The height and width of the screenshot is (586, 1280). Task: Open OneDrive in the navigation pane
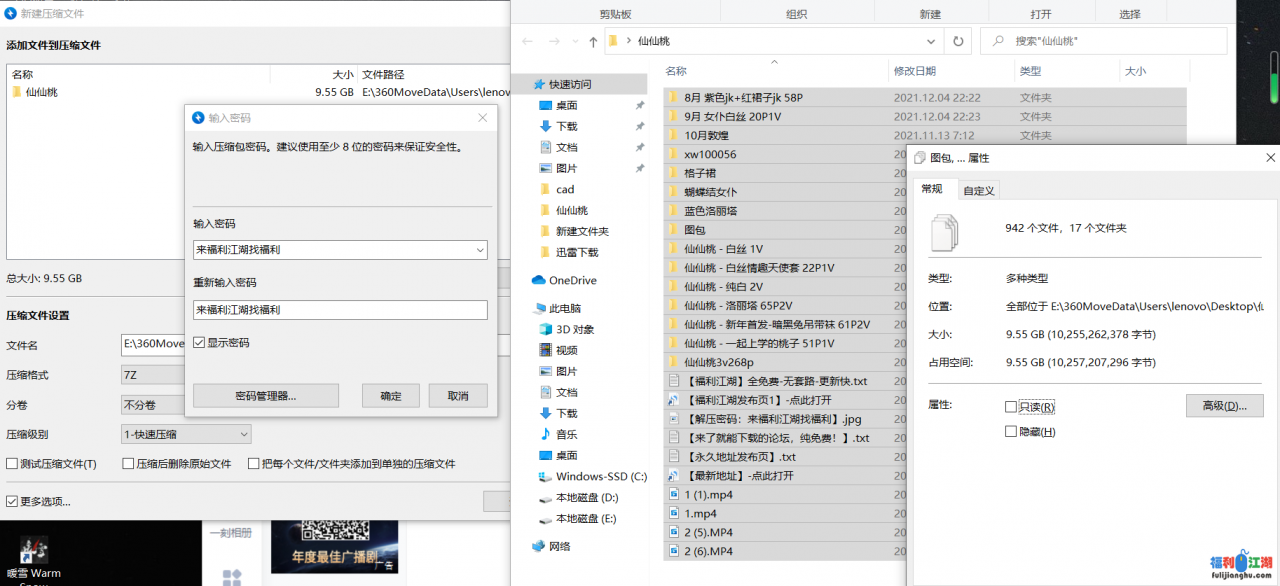(x=571, y=280)
